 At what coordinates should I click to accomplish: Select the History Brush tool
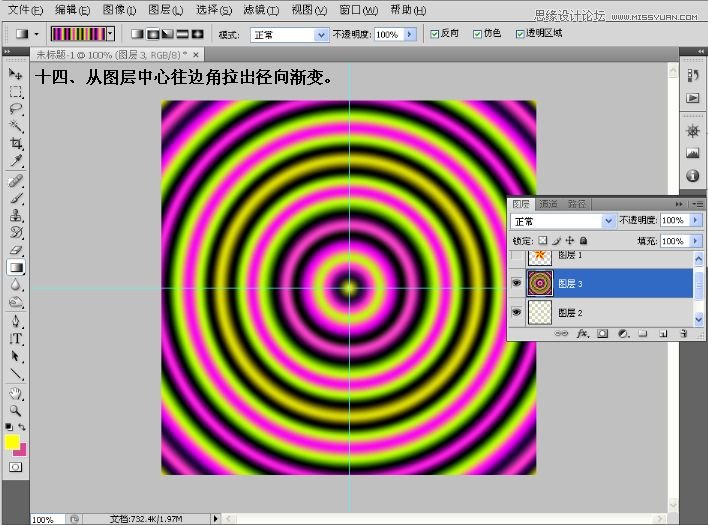coord(15,232)
